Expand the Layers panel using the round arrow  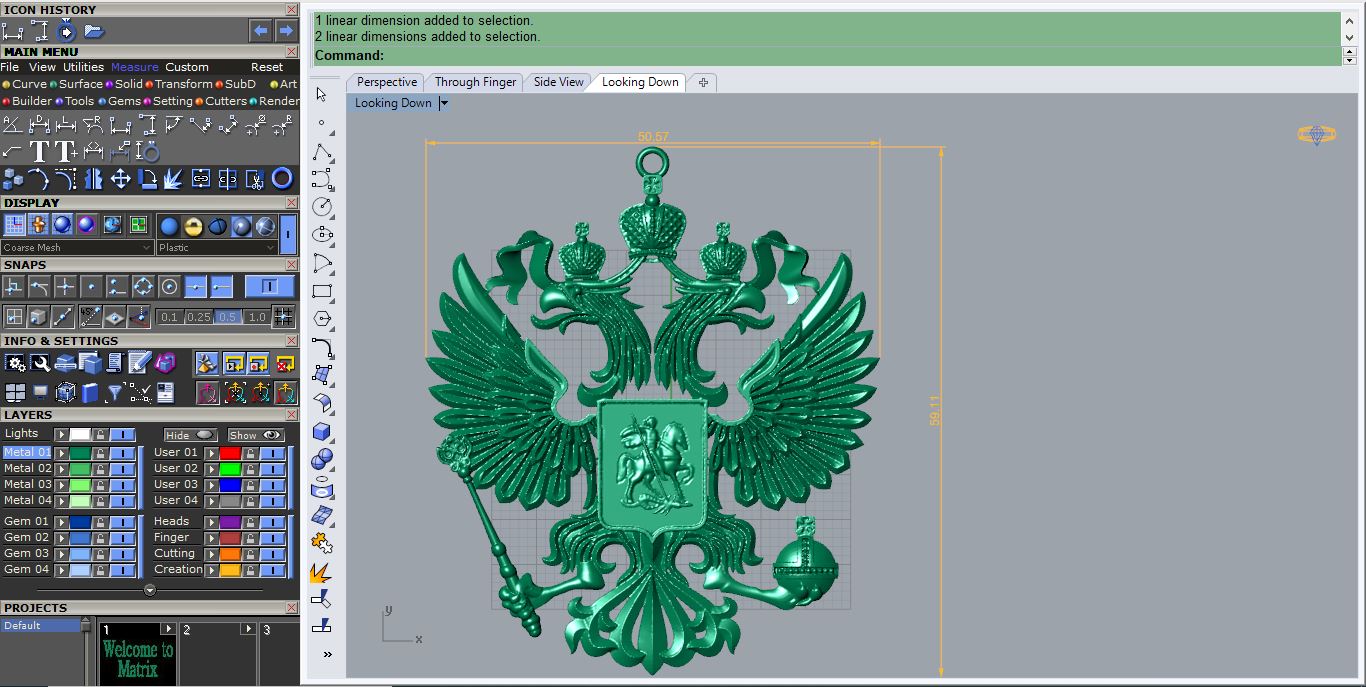150,590
